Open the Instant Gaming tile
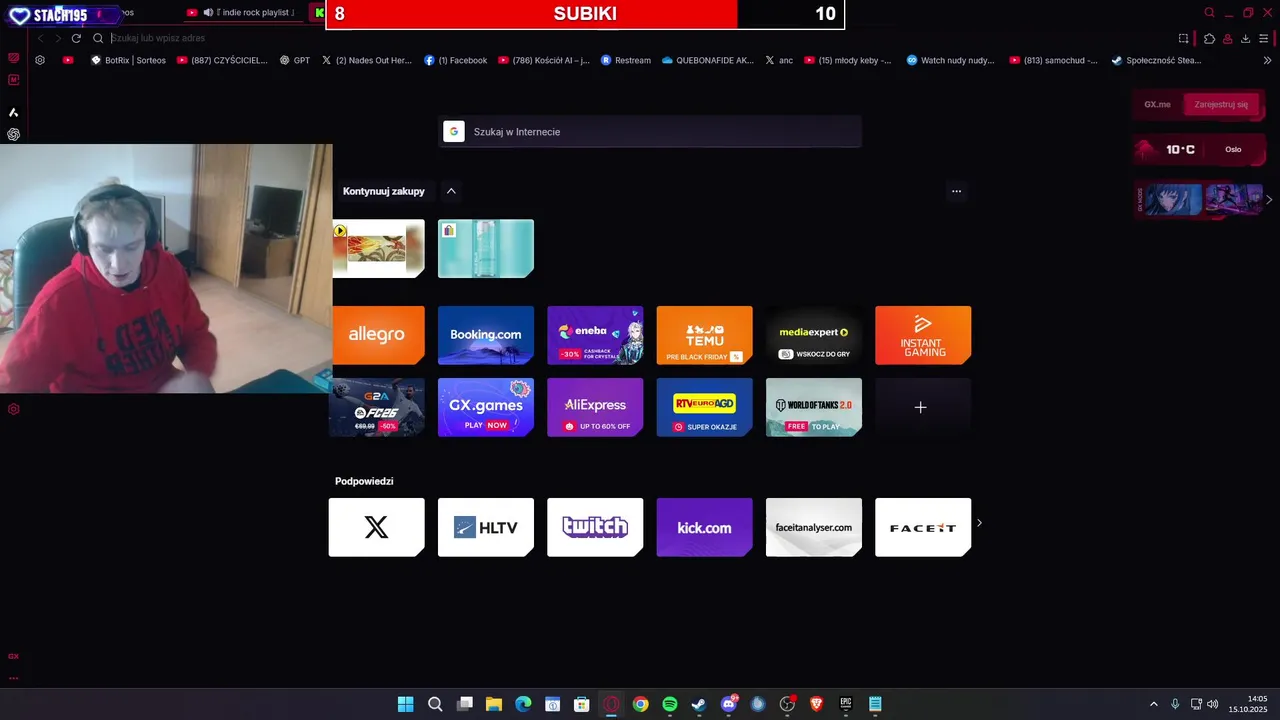 click(x=923, y=335)
